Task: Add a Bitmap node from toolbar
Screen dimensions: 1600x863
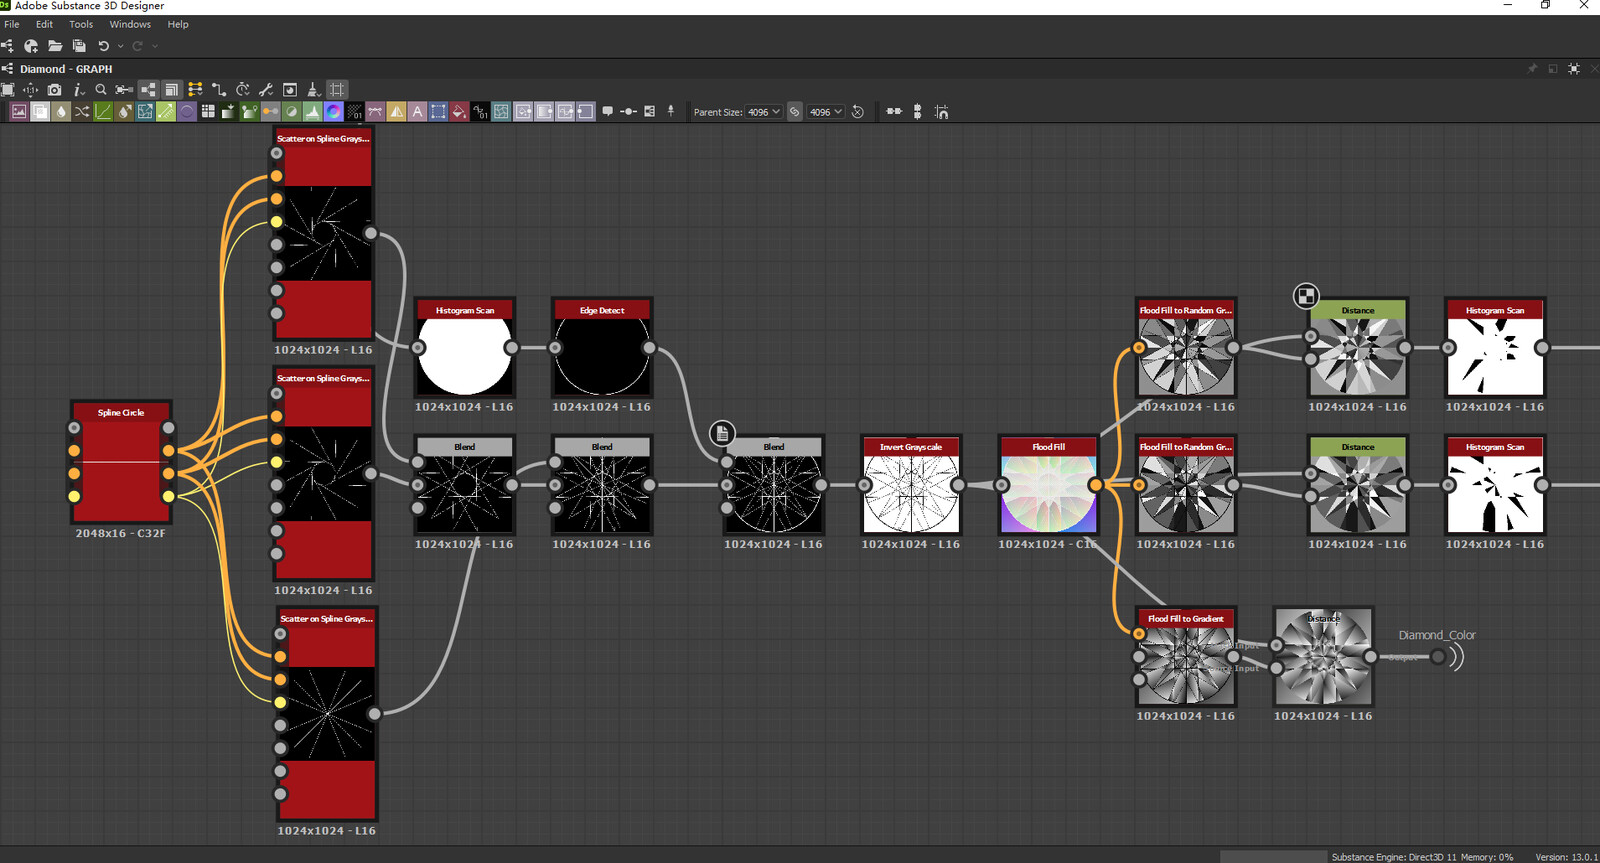Action: [19, 111]
